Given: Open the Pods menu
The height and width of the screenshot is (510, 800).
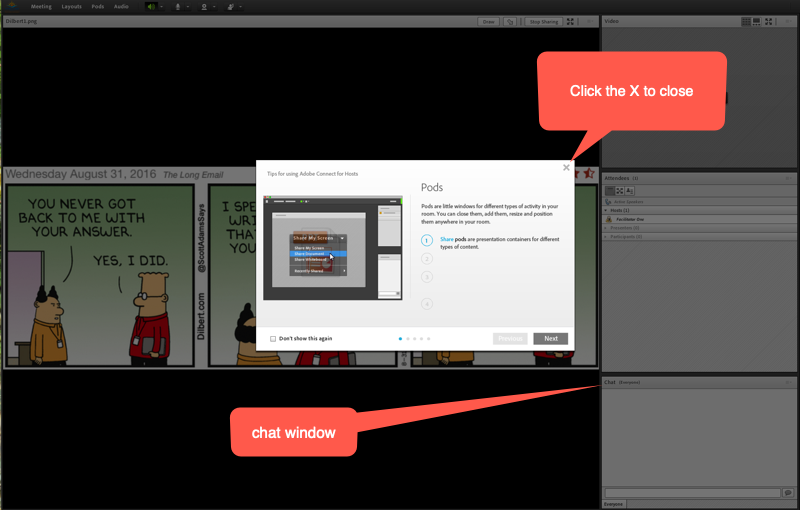Looking at the screenshot, I should (x=97, y=6).
